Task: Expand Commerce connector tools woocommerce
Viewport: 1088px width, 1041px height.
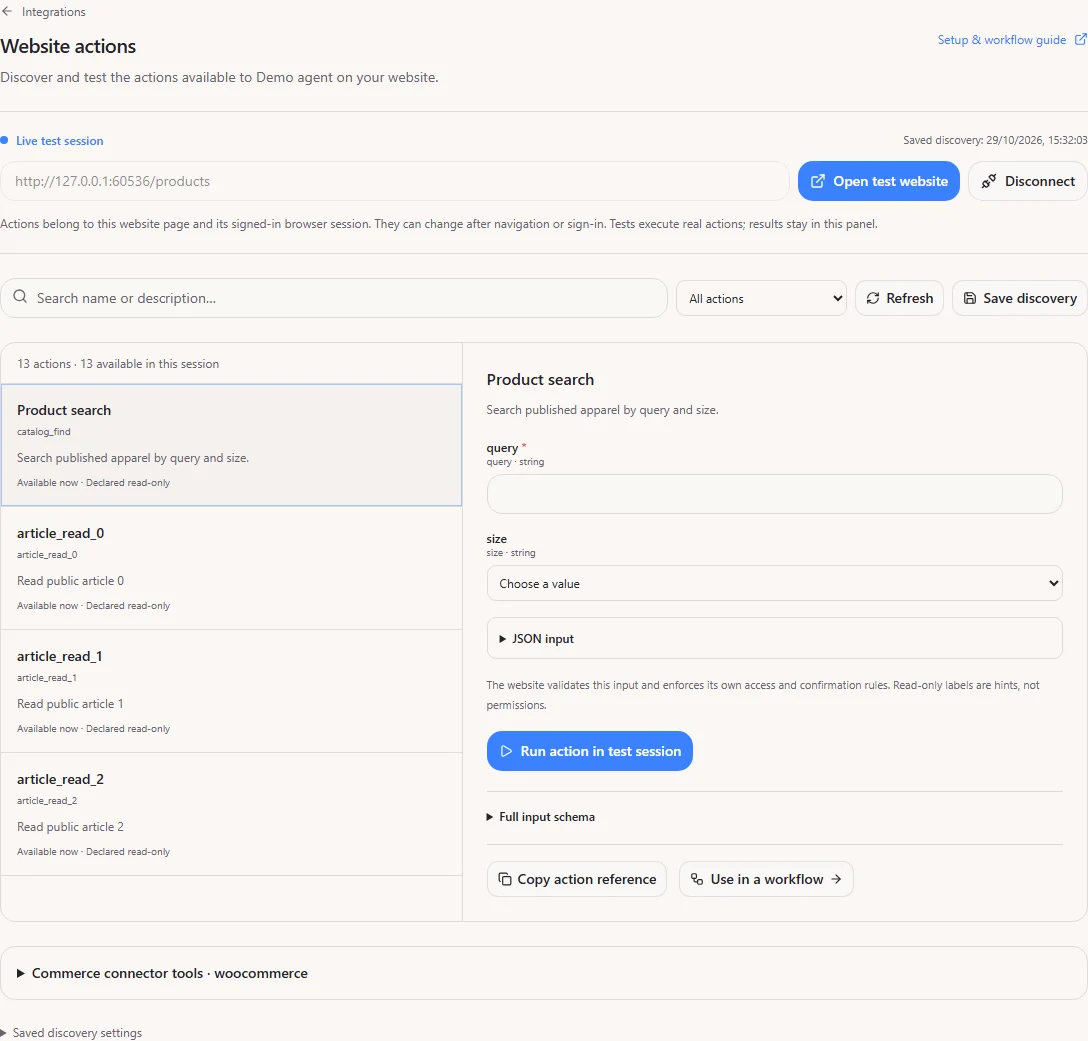Action: point(544,973)
